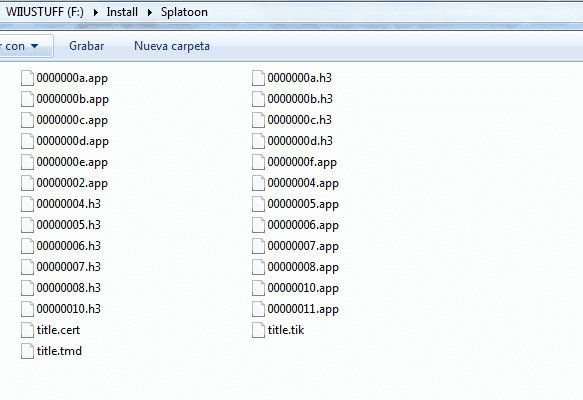Select the file name text 0000000f.app
Image resolution: width=583 pixels, height=400 pixels.
[x=302, y=162]
